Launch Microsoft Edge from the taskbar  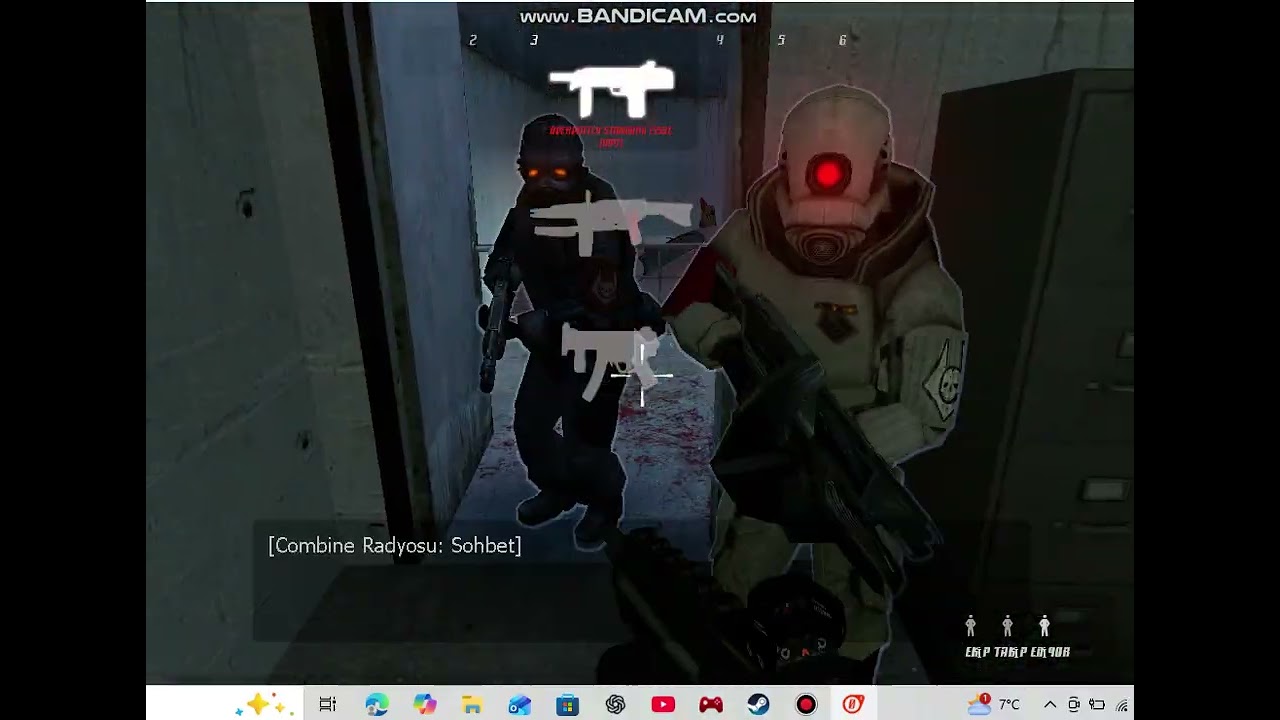pyautogui.click(x=377, y=705)
